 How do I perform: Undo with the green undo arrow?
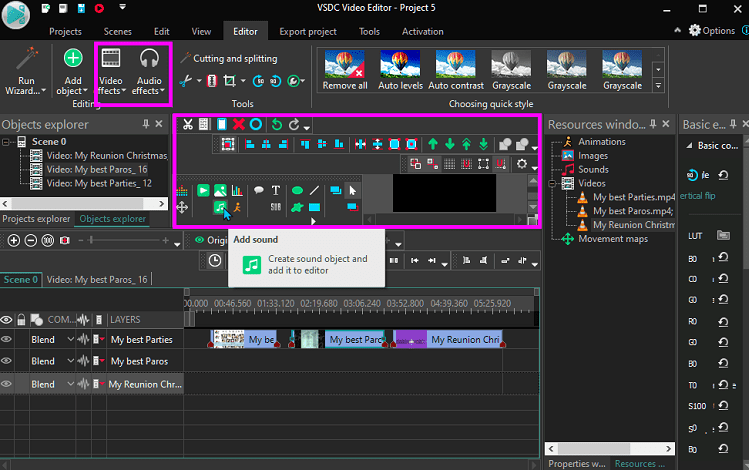click(x=277, y=125)
